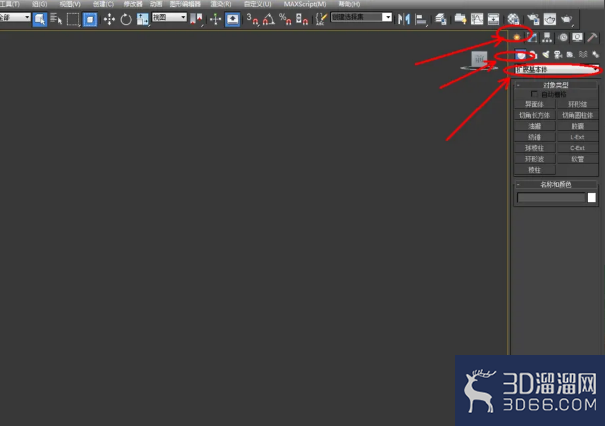605x426 pixels.
Task: Click the C-Ext object button
Action: point(578,148)
